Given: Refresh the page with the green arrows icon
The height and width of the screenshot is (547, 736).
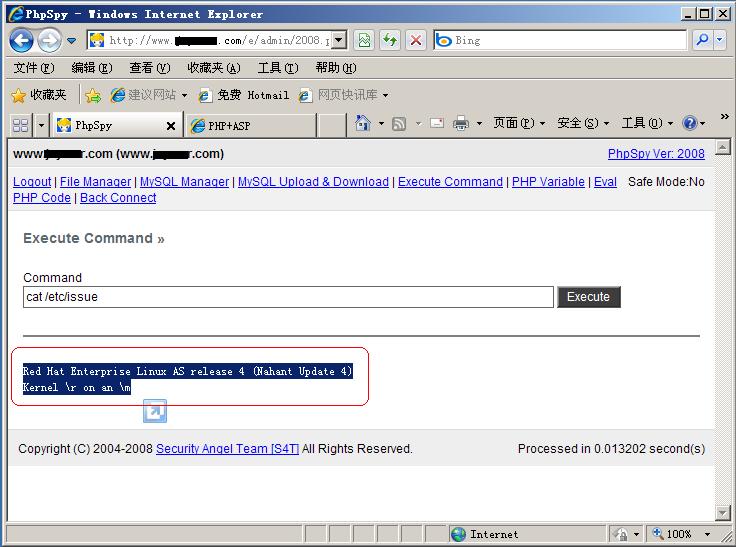Looking at the screenshot, I should (x=390, y=40).
